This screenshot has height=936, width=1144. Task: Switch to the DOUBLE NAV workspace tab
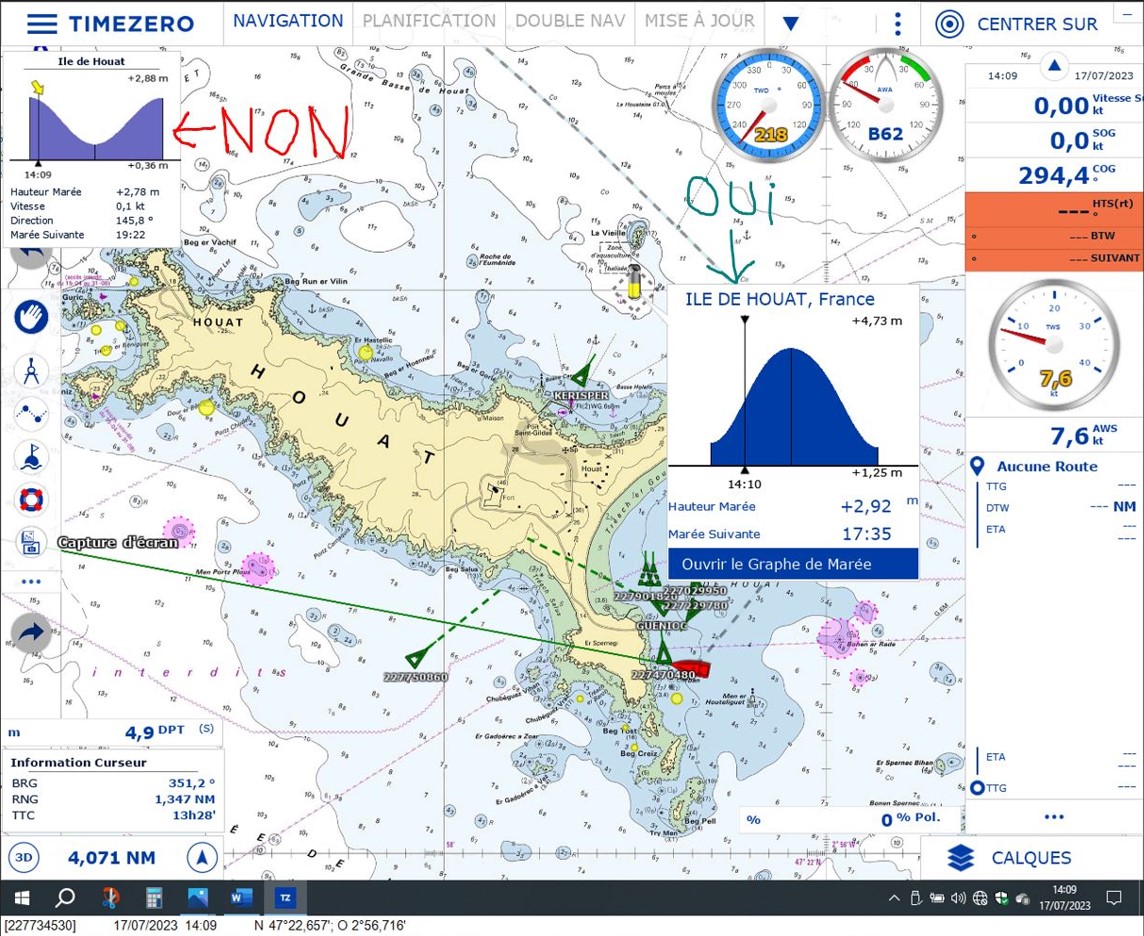point(570,20)
